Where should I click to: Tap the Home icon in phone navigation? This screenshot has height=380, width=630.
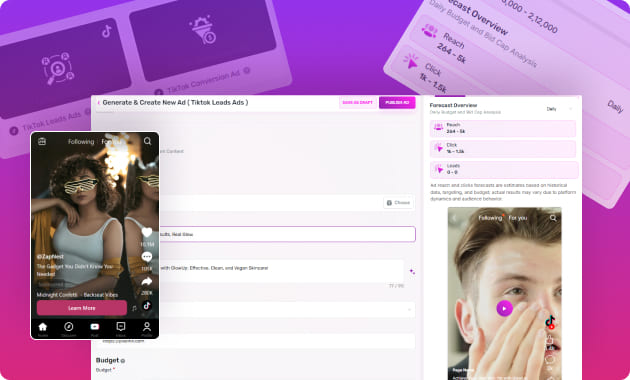(x=43, y=327)
